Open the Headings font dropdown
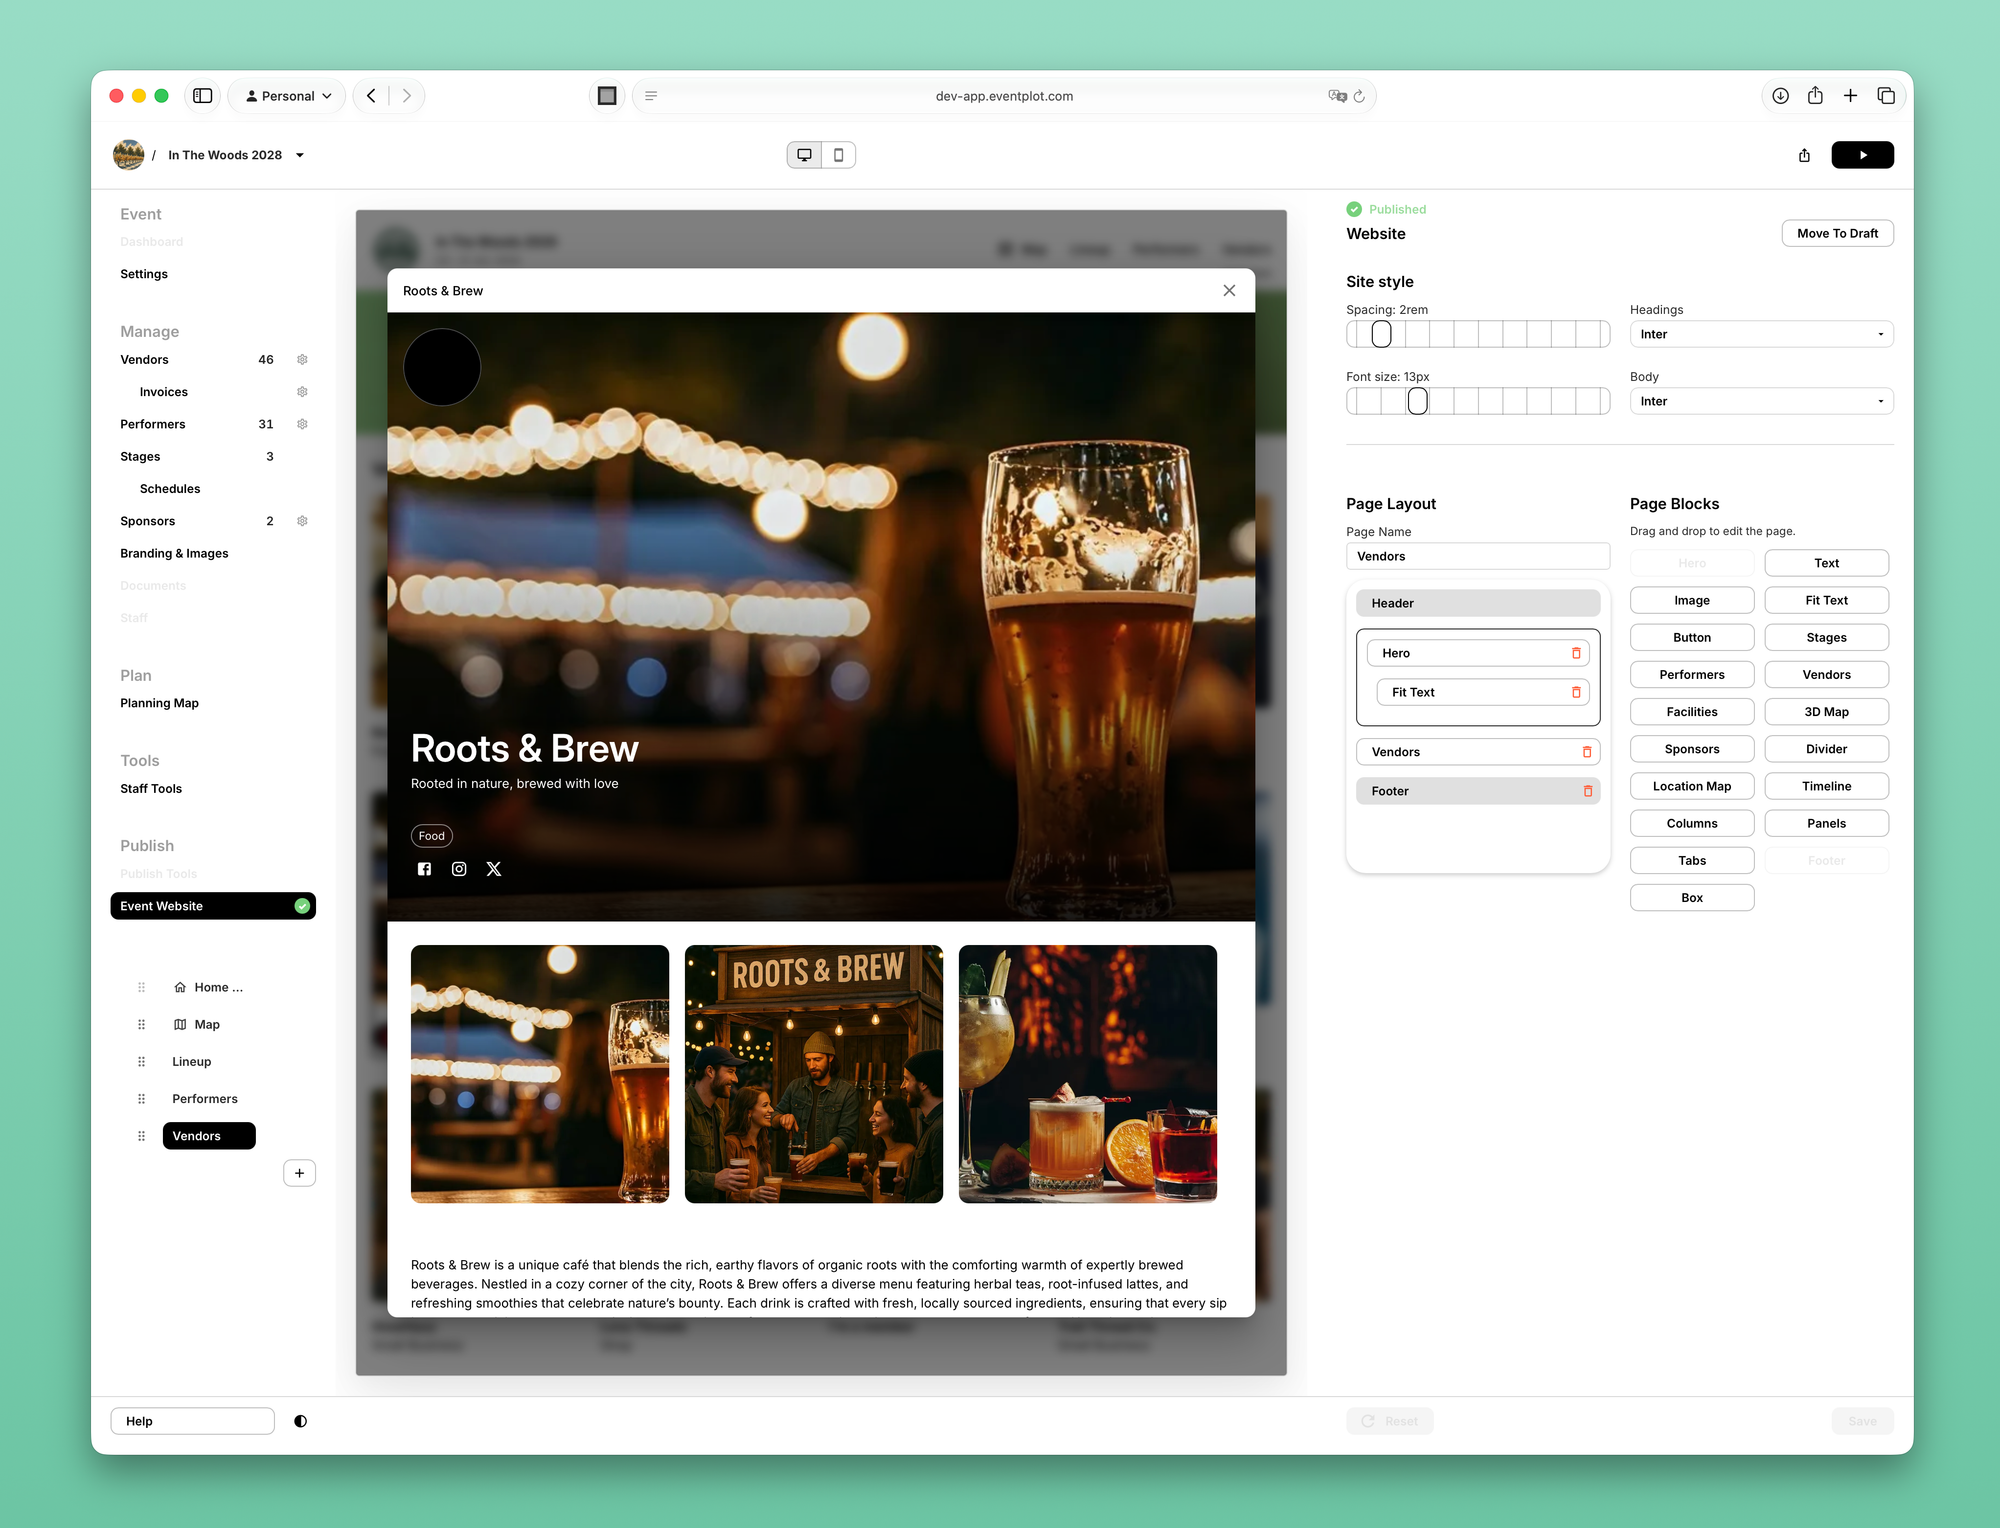 [1761, 334]
